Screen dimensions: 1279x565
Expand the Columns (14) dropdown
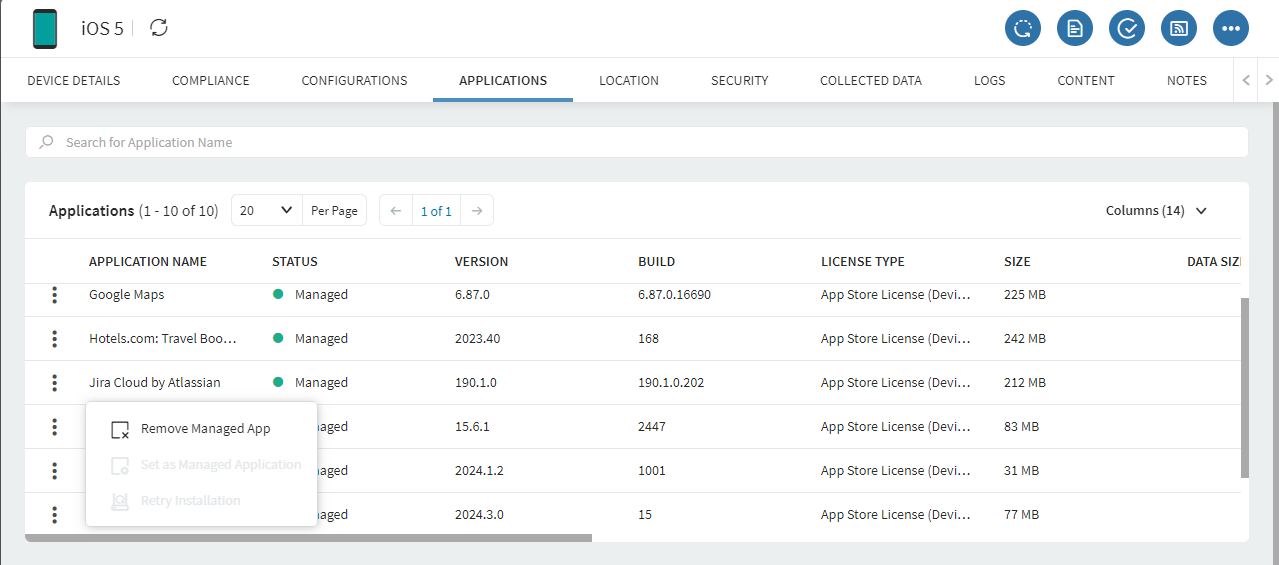point(1156,211)
